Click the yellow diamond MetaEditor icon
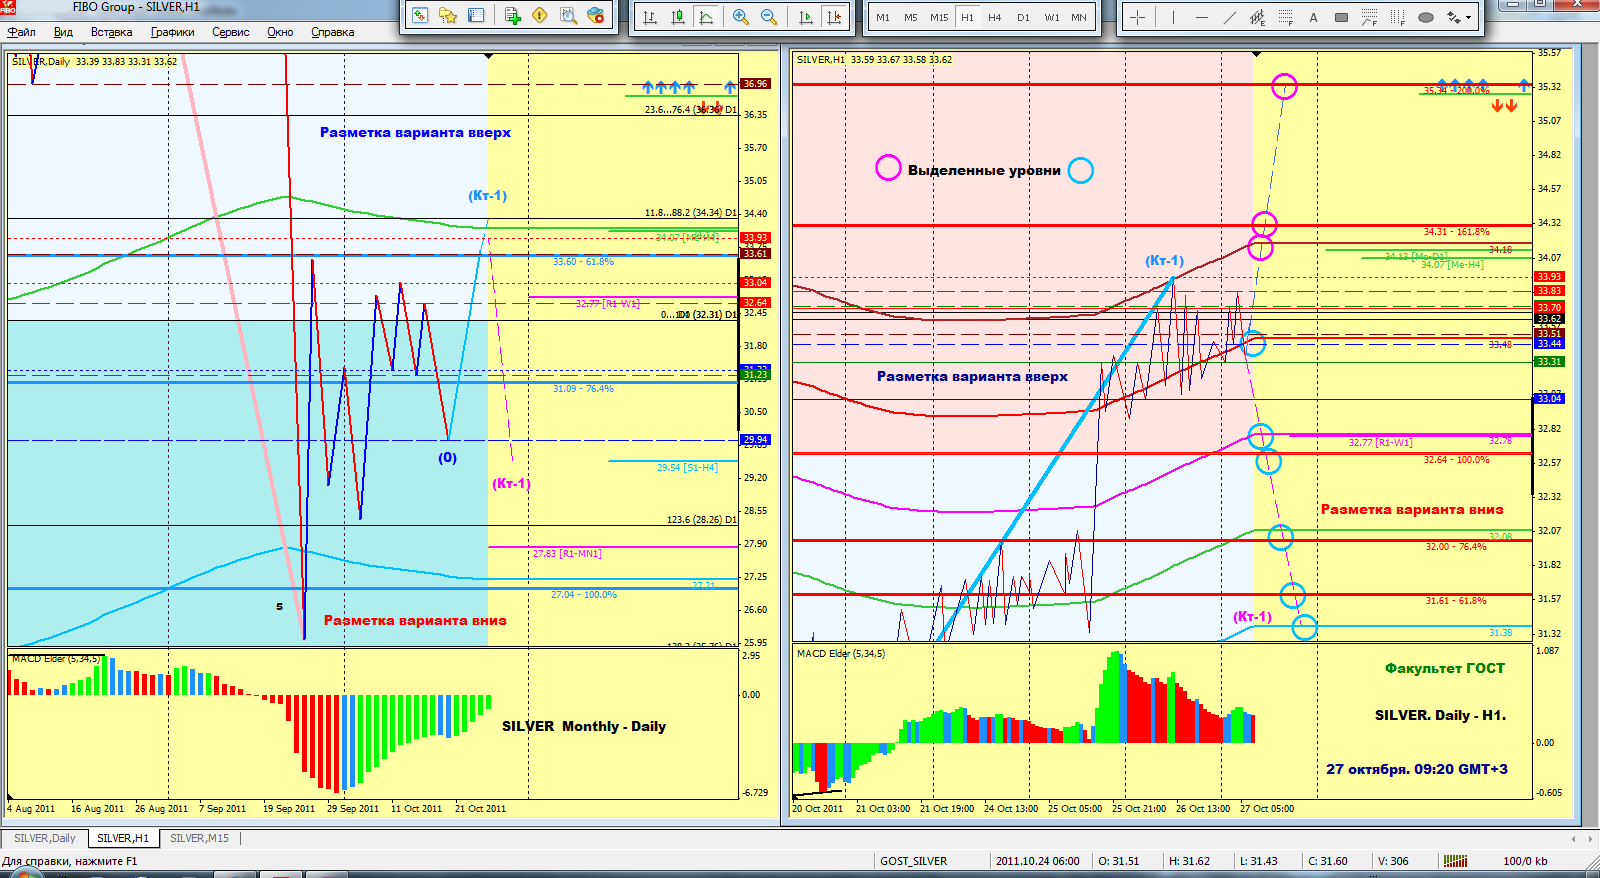 [540, 16]
